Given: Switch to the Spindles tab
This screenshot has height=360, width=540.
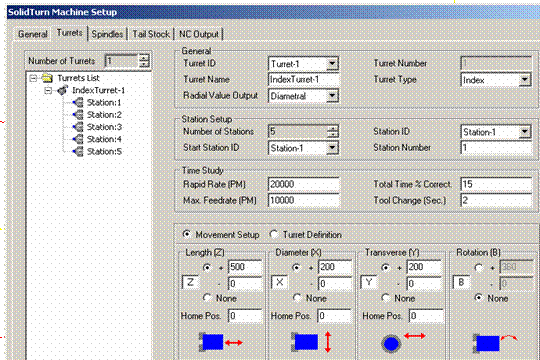Looking at the screenshot, I should point(107,34).
